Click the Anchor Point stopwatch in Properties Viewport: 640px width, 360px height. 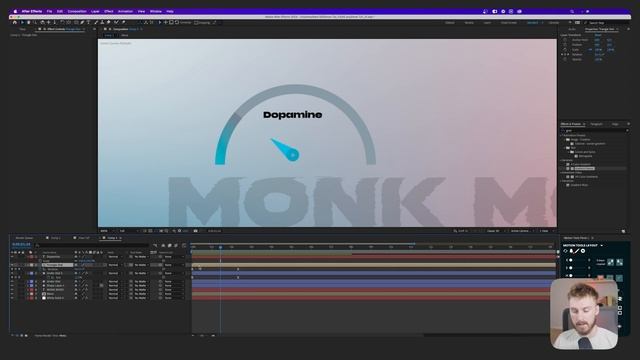pos(565,40)
